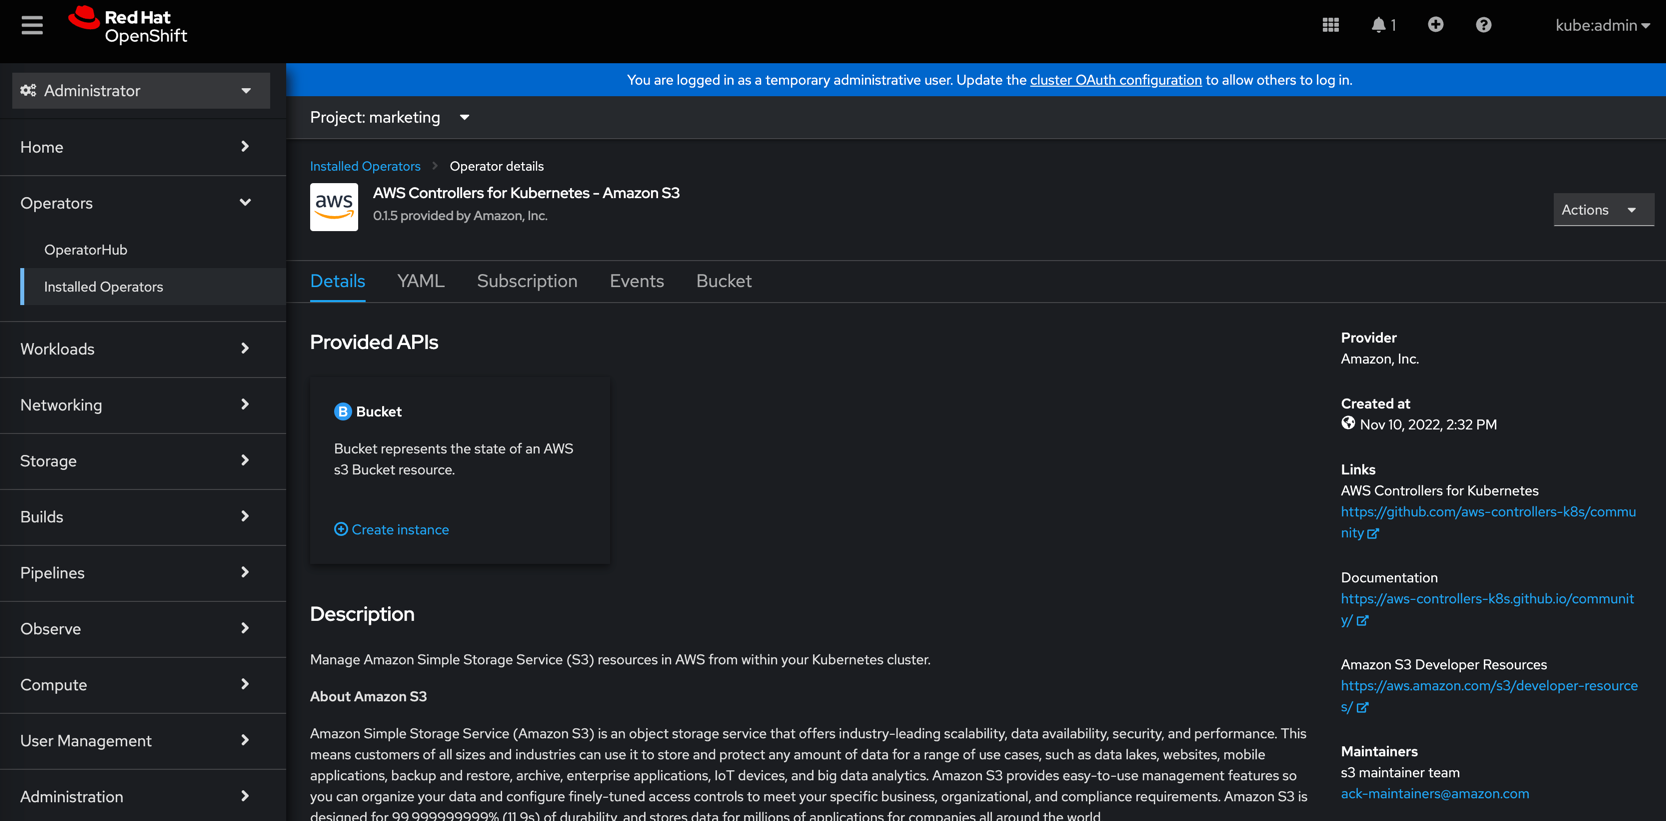The height and width of the screenshot is (821, 1666).
Task: Open the kube:admin user menu
Action: pyautogui.click(x=1602, y=25)
